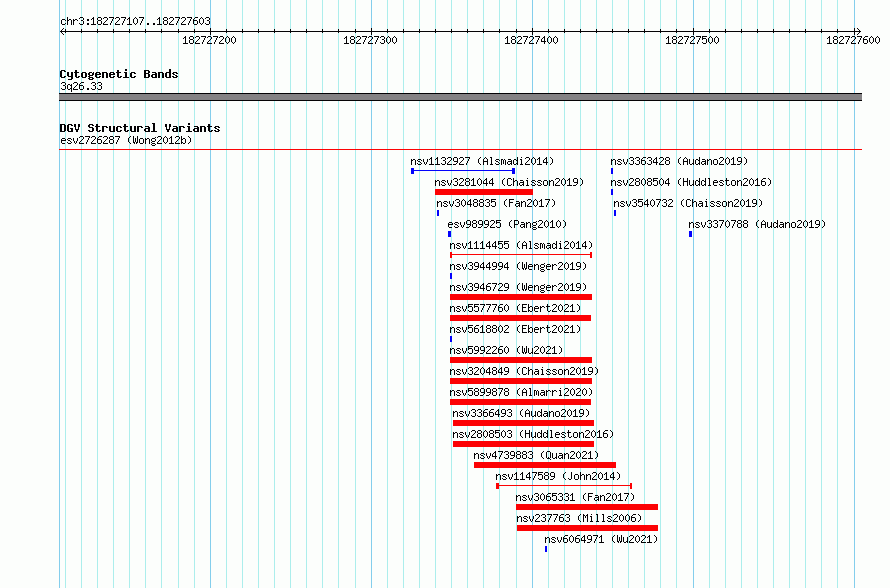
Task: Open nsv3366493 (Audano2019) label
Action: point(521,413)
